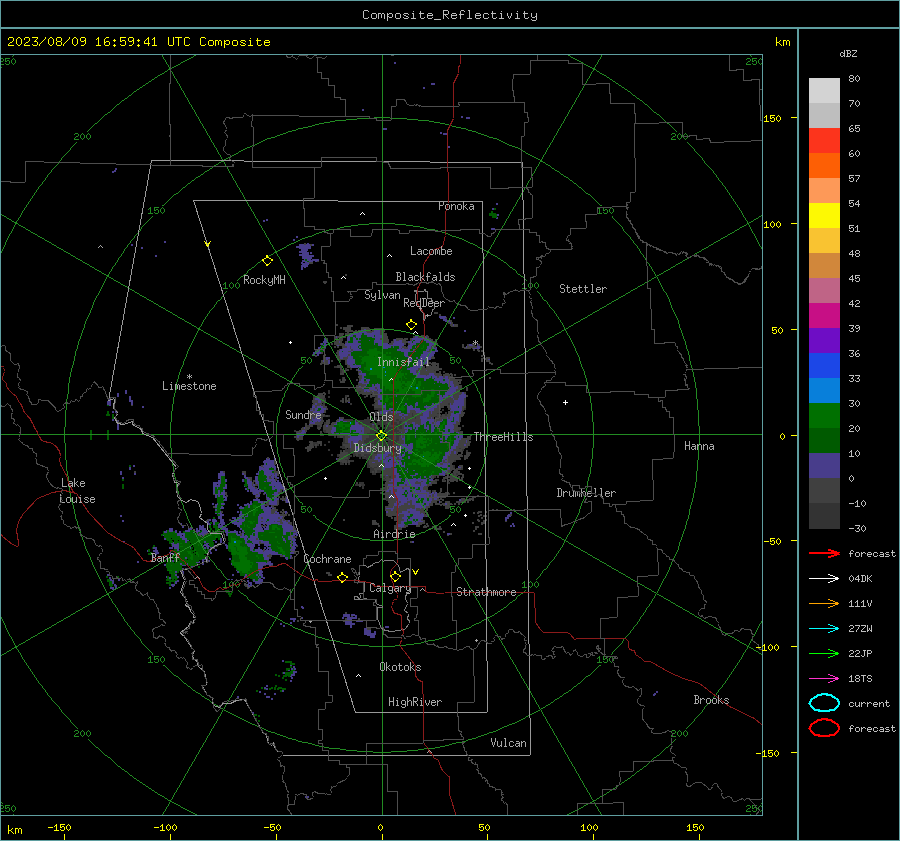Click the Vulcan town label
Viewport: 900px width, 841px height.
coord(508,743)
